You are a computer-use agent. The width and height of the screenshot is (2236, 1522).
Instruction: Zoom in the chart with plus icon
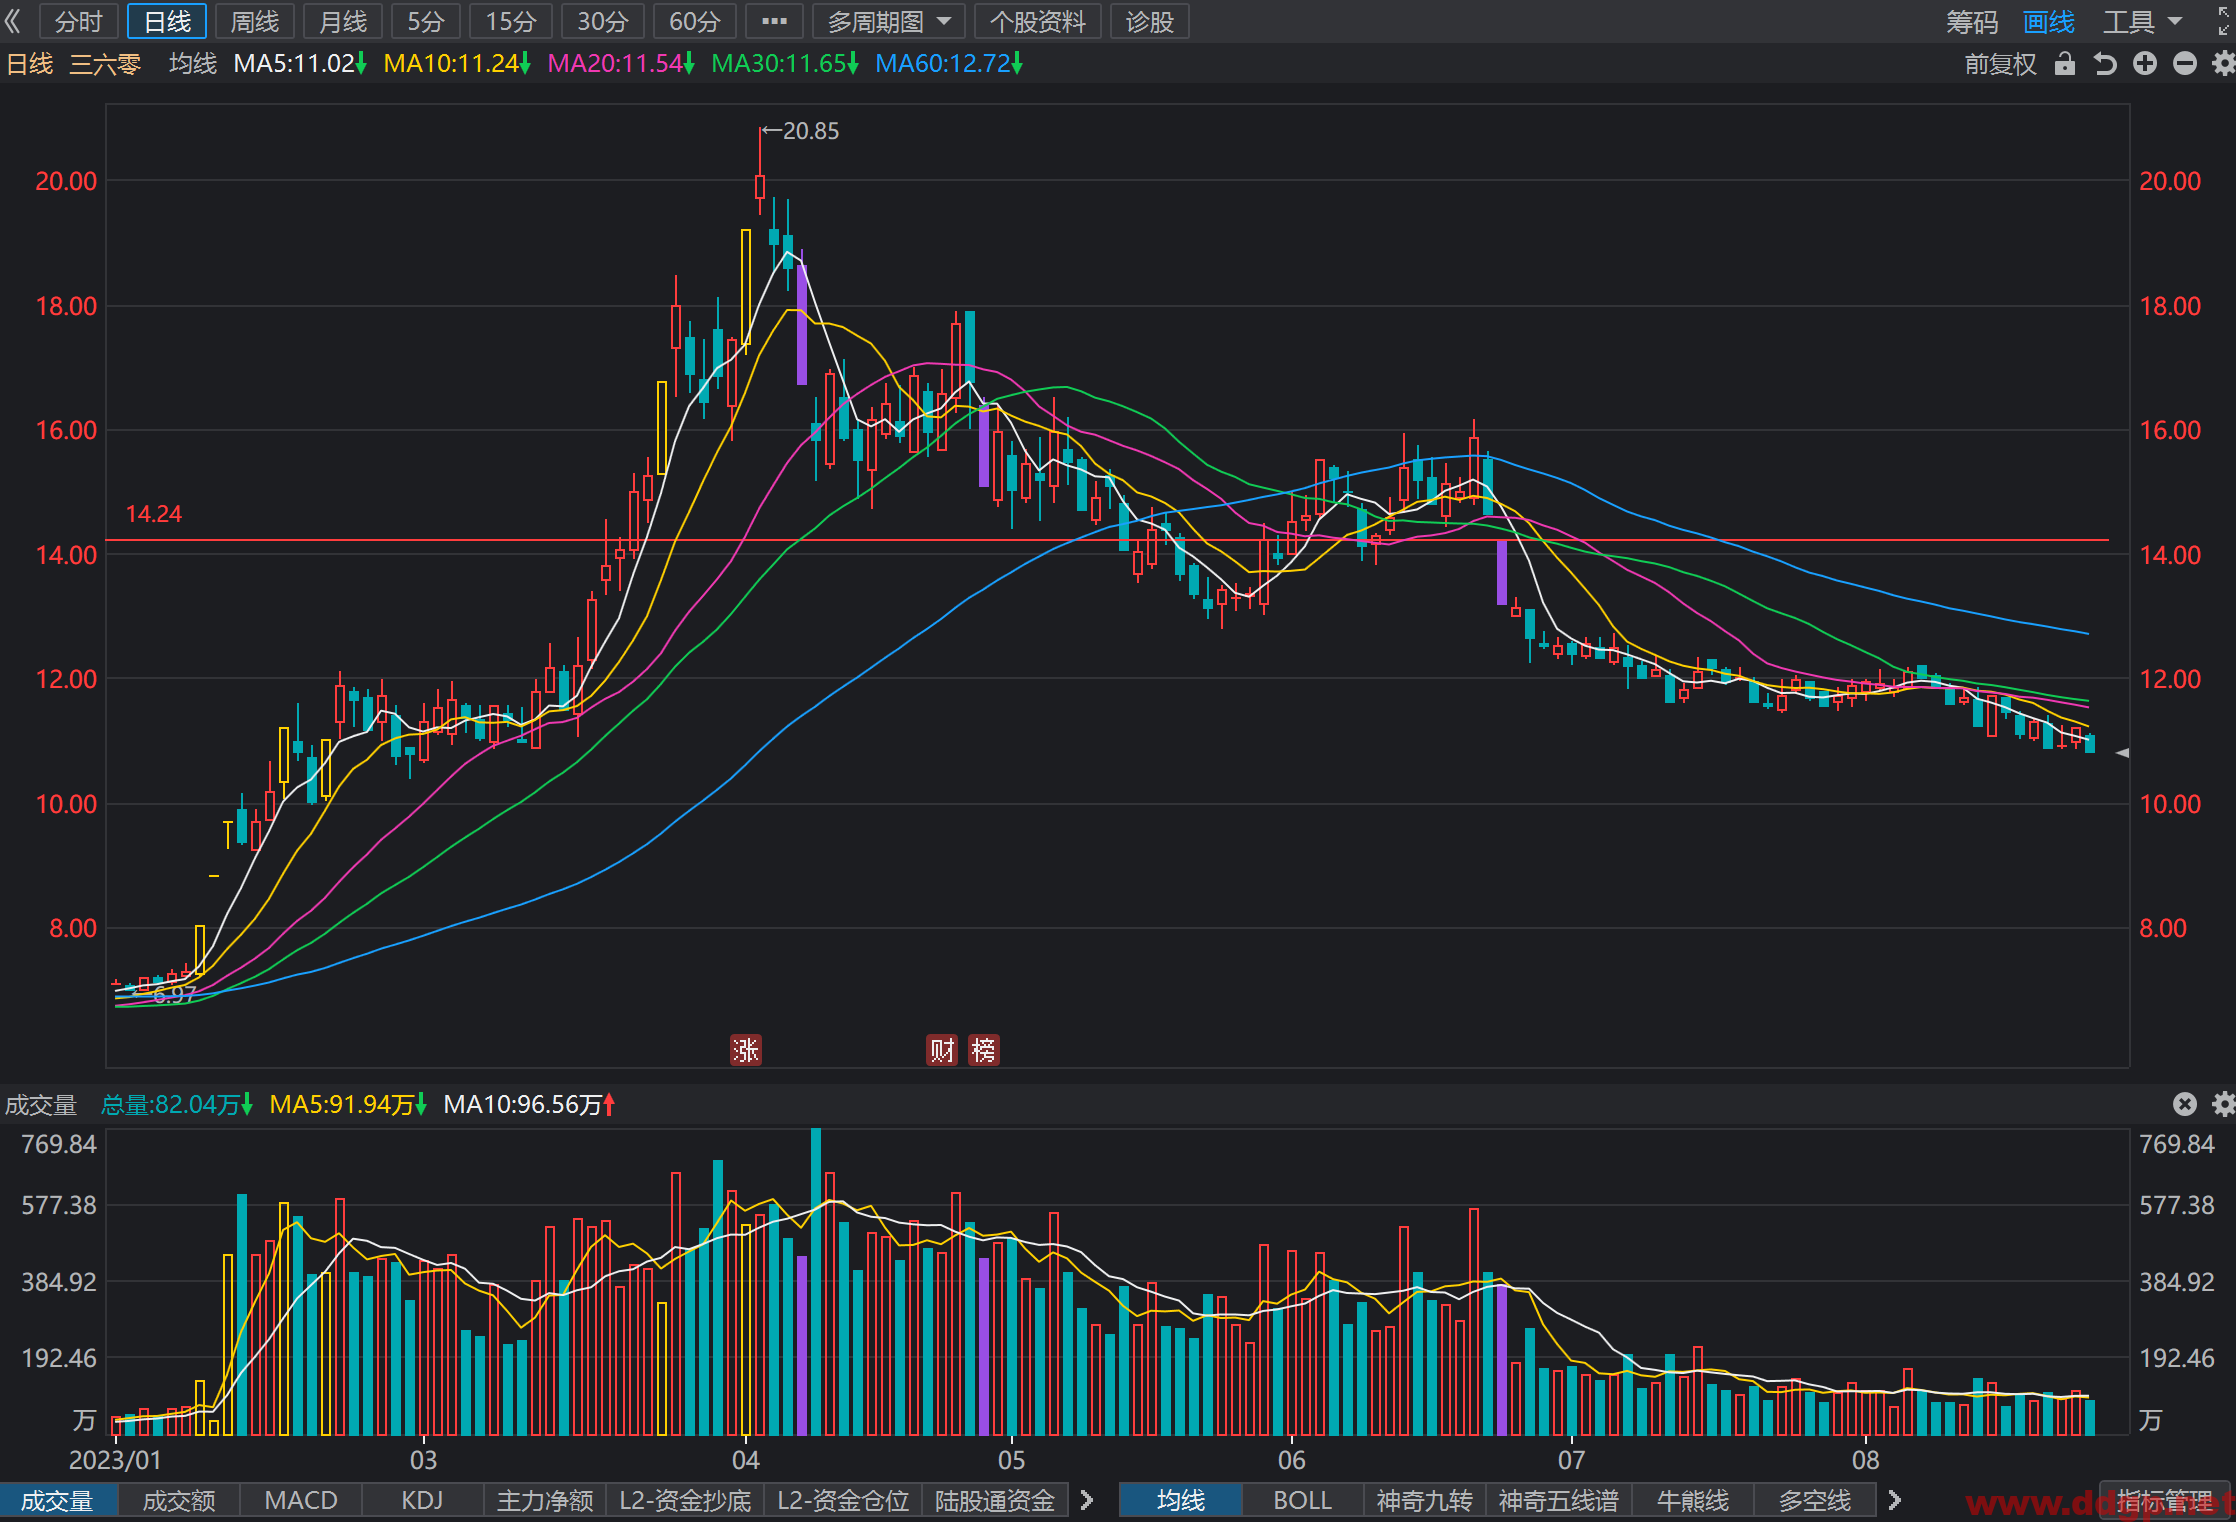coord(2145,64)
